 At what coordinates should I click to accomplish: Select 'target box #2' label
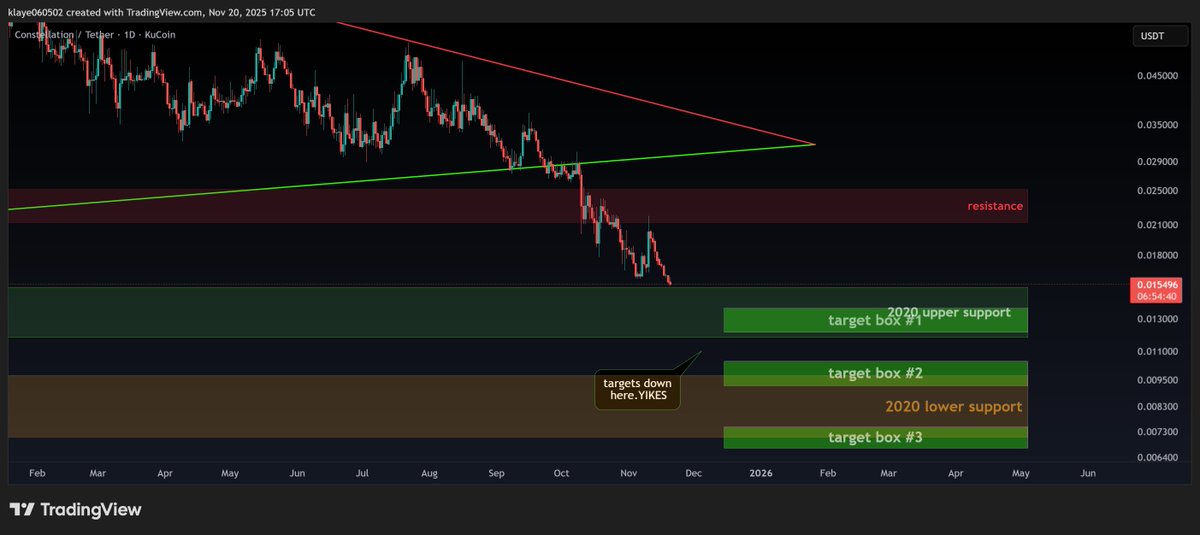pyautogui.click(x=875, y=373)
